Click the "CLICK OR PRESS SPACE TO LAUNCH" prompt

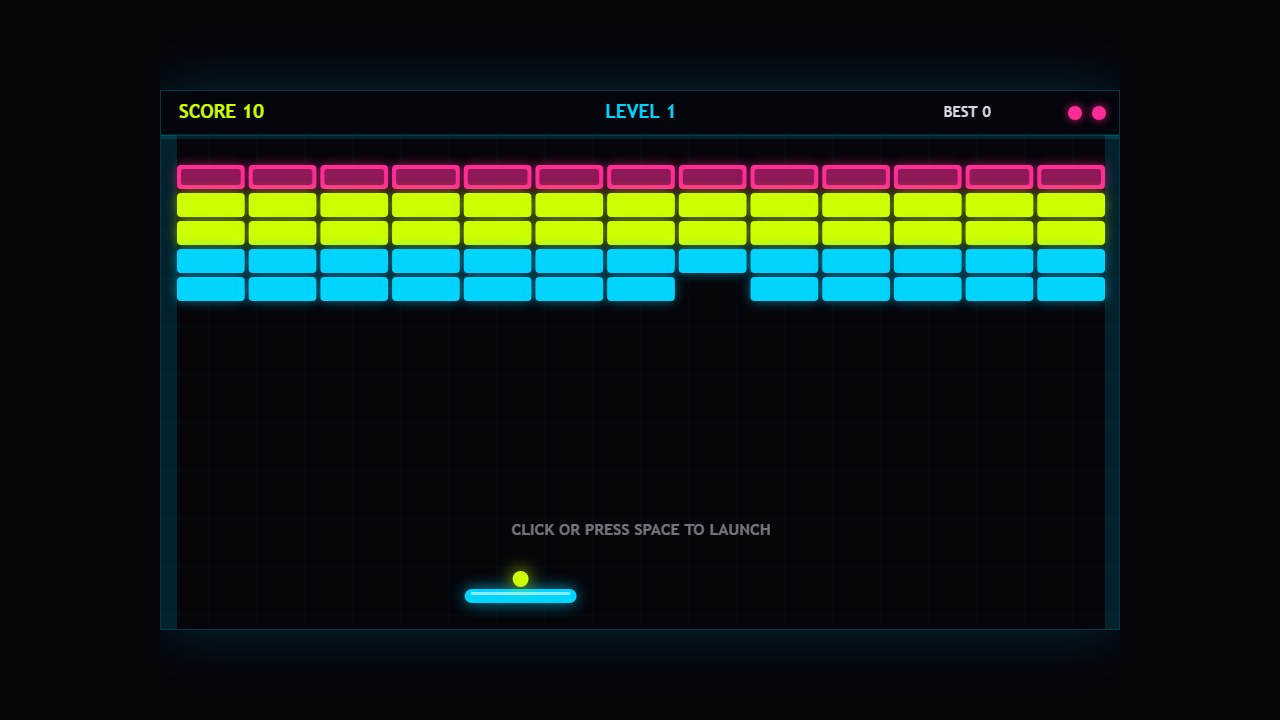[641, 530]
